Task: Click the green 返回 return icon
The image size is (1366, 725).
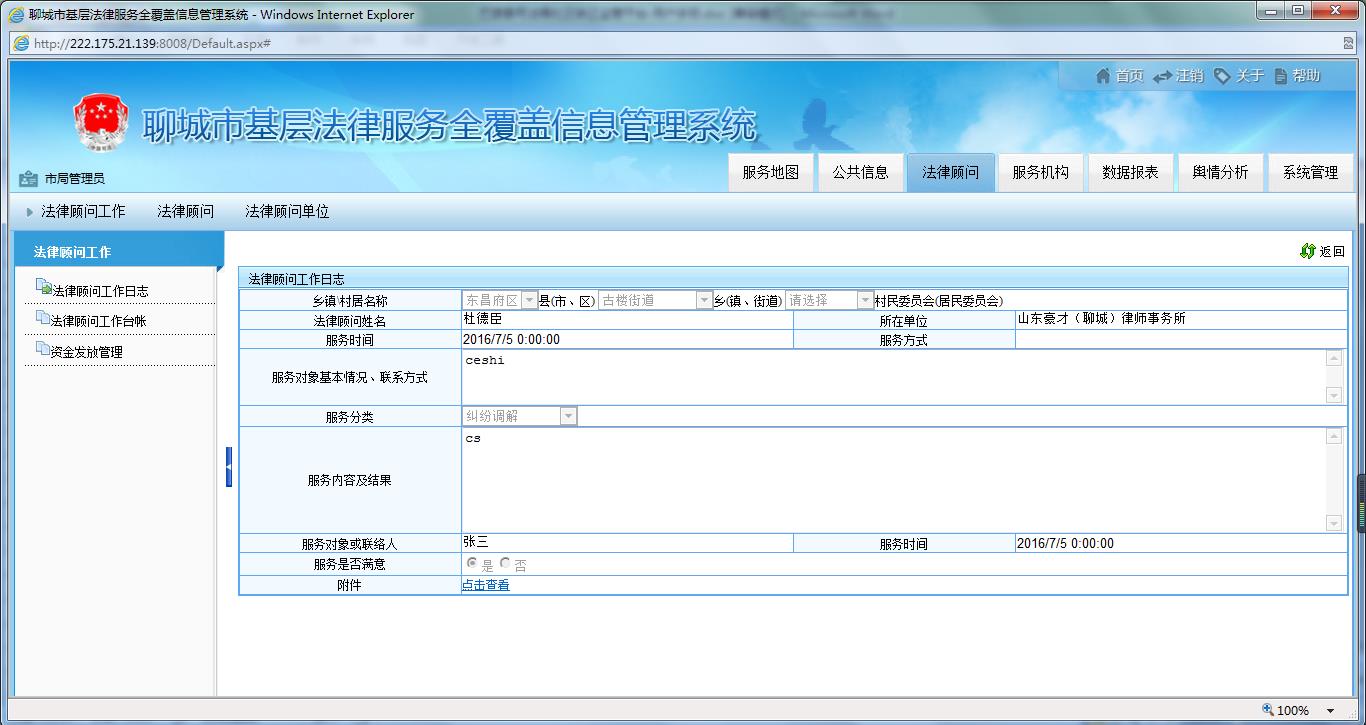Action: [1307, 251]
